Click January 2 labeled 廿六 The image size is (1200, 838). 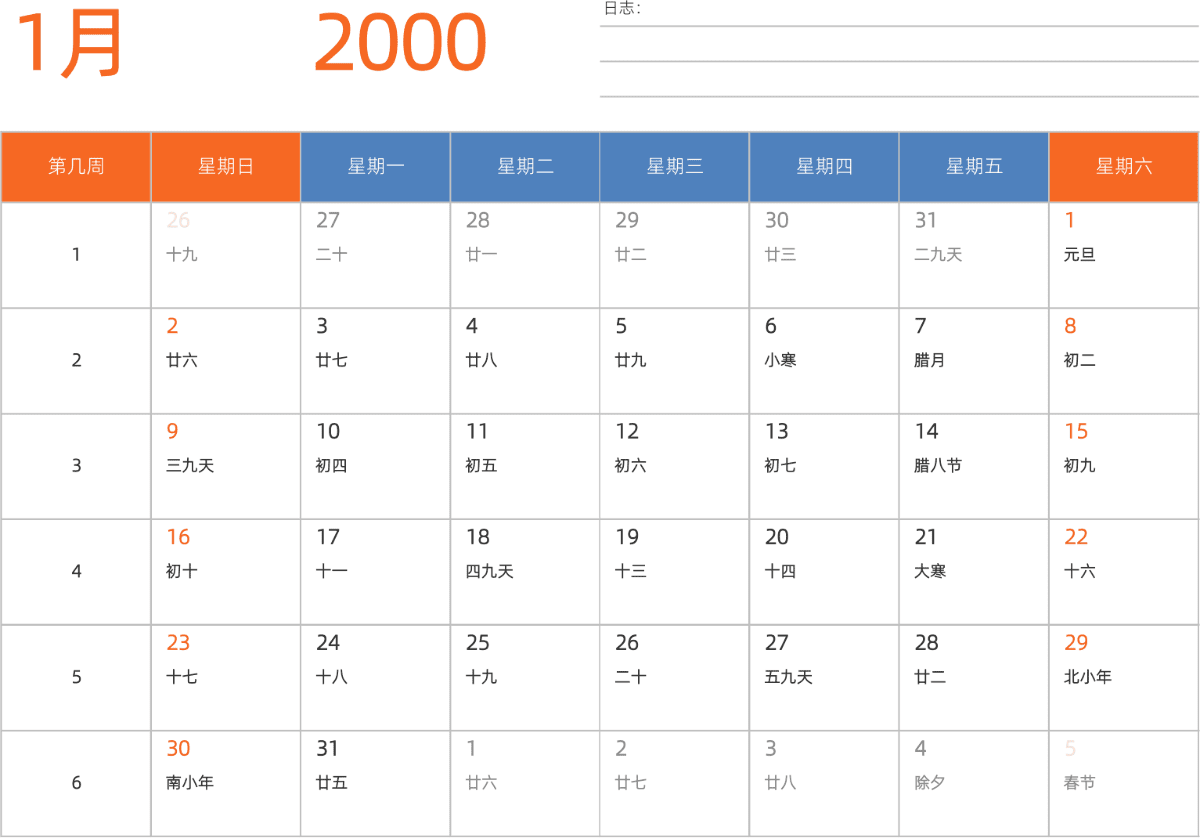[x=226, y=361]
